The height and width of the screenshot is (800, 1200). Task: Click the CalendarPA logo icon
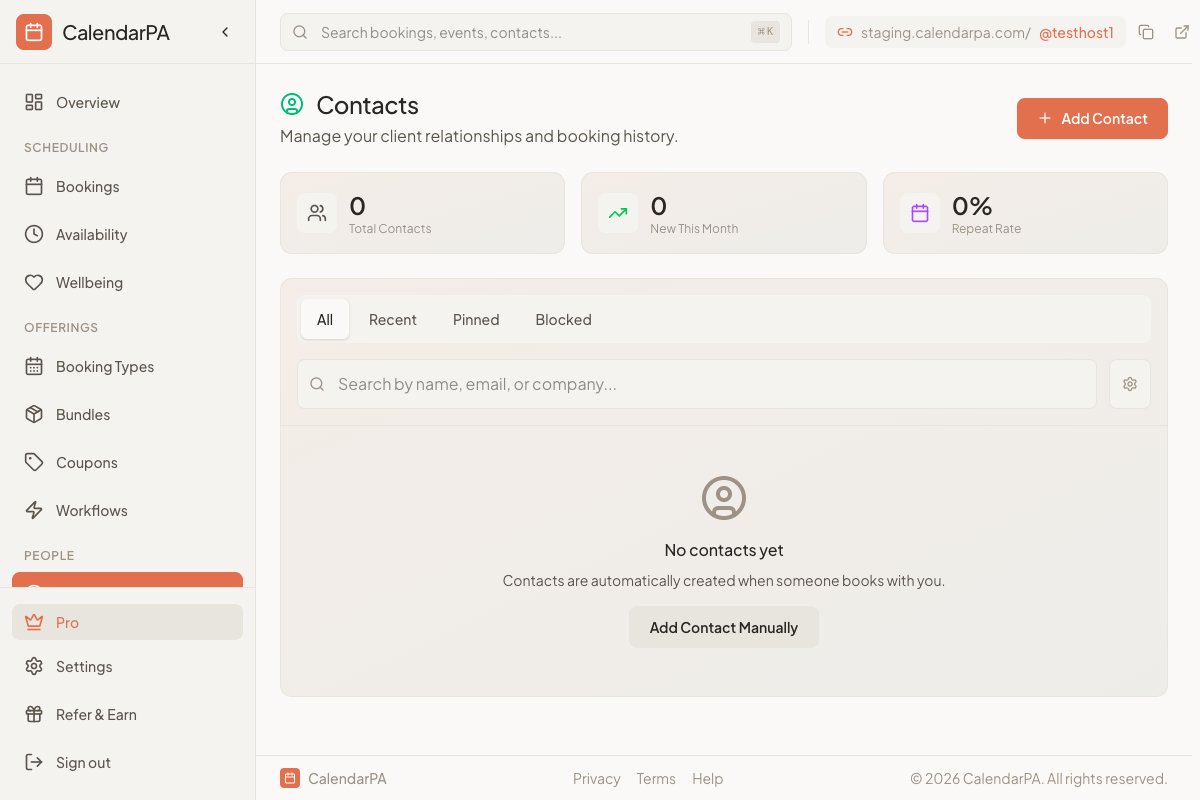pos(33,31)
